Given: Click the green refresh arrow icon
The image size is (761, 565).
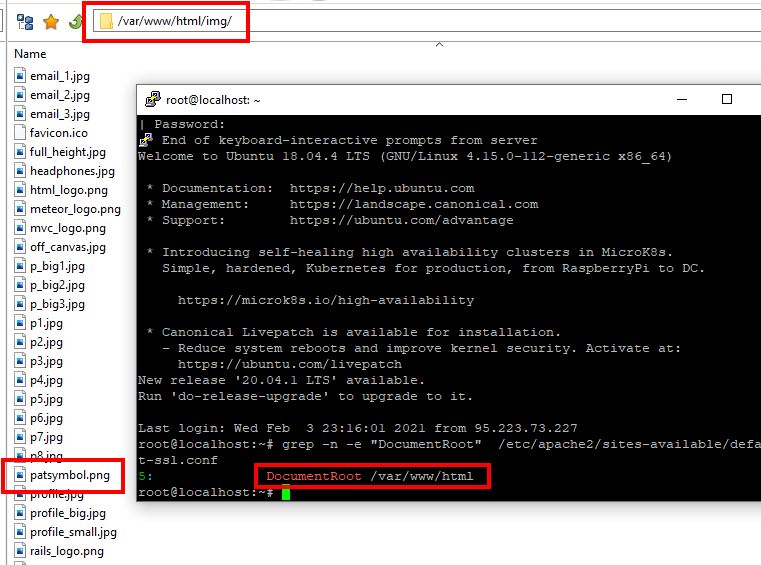Looking at the screenshot, I should click(75, 22).
